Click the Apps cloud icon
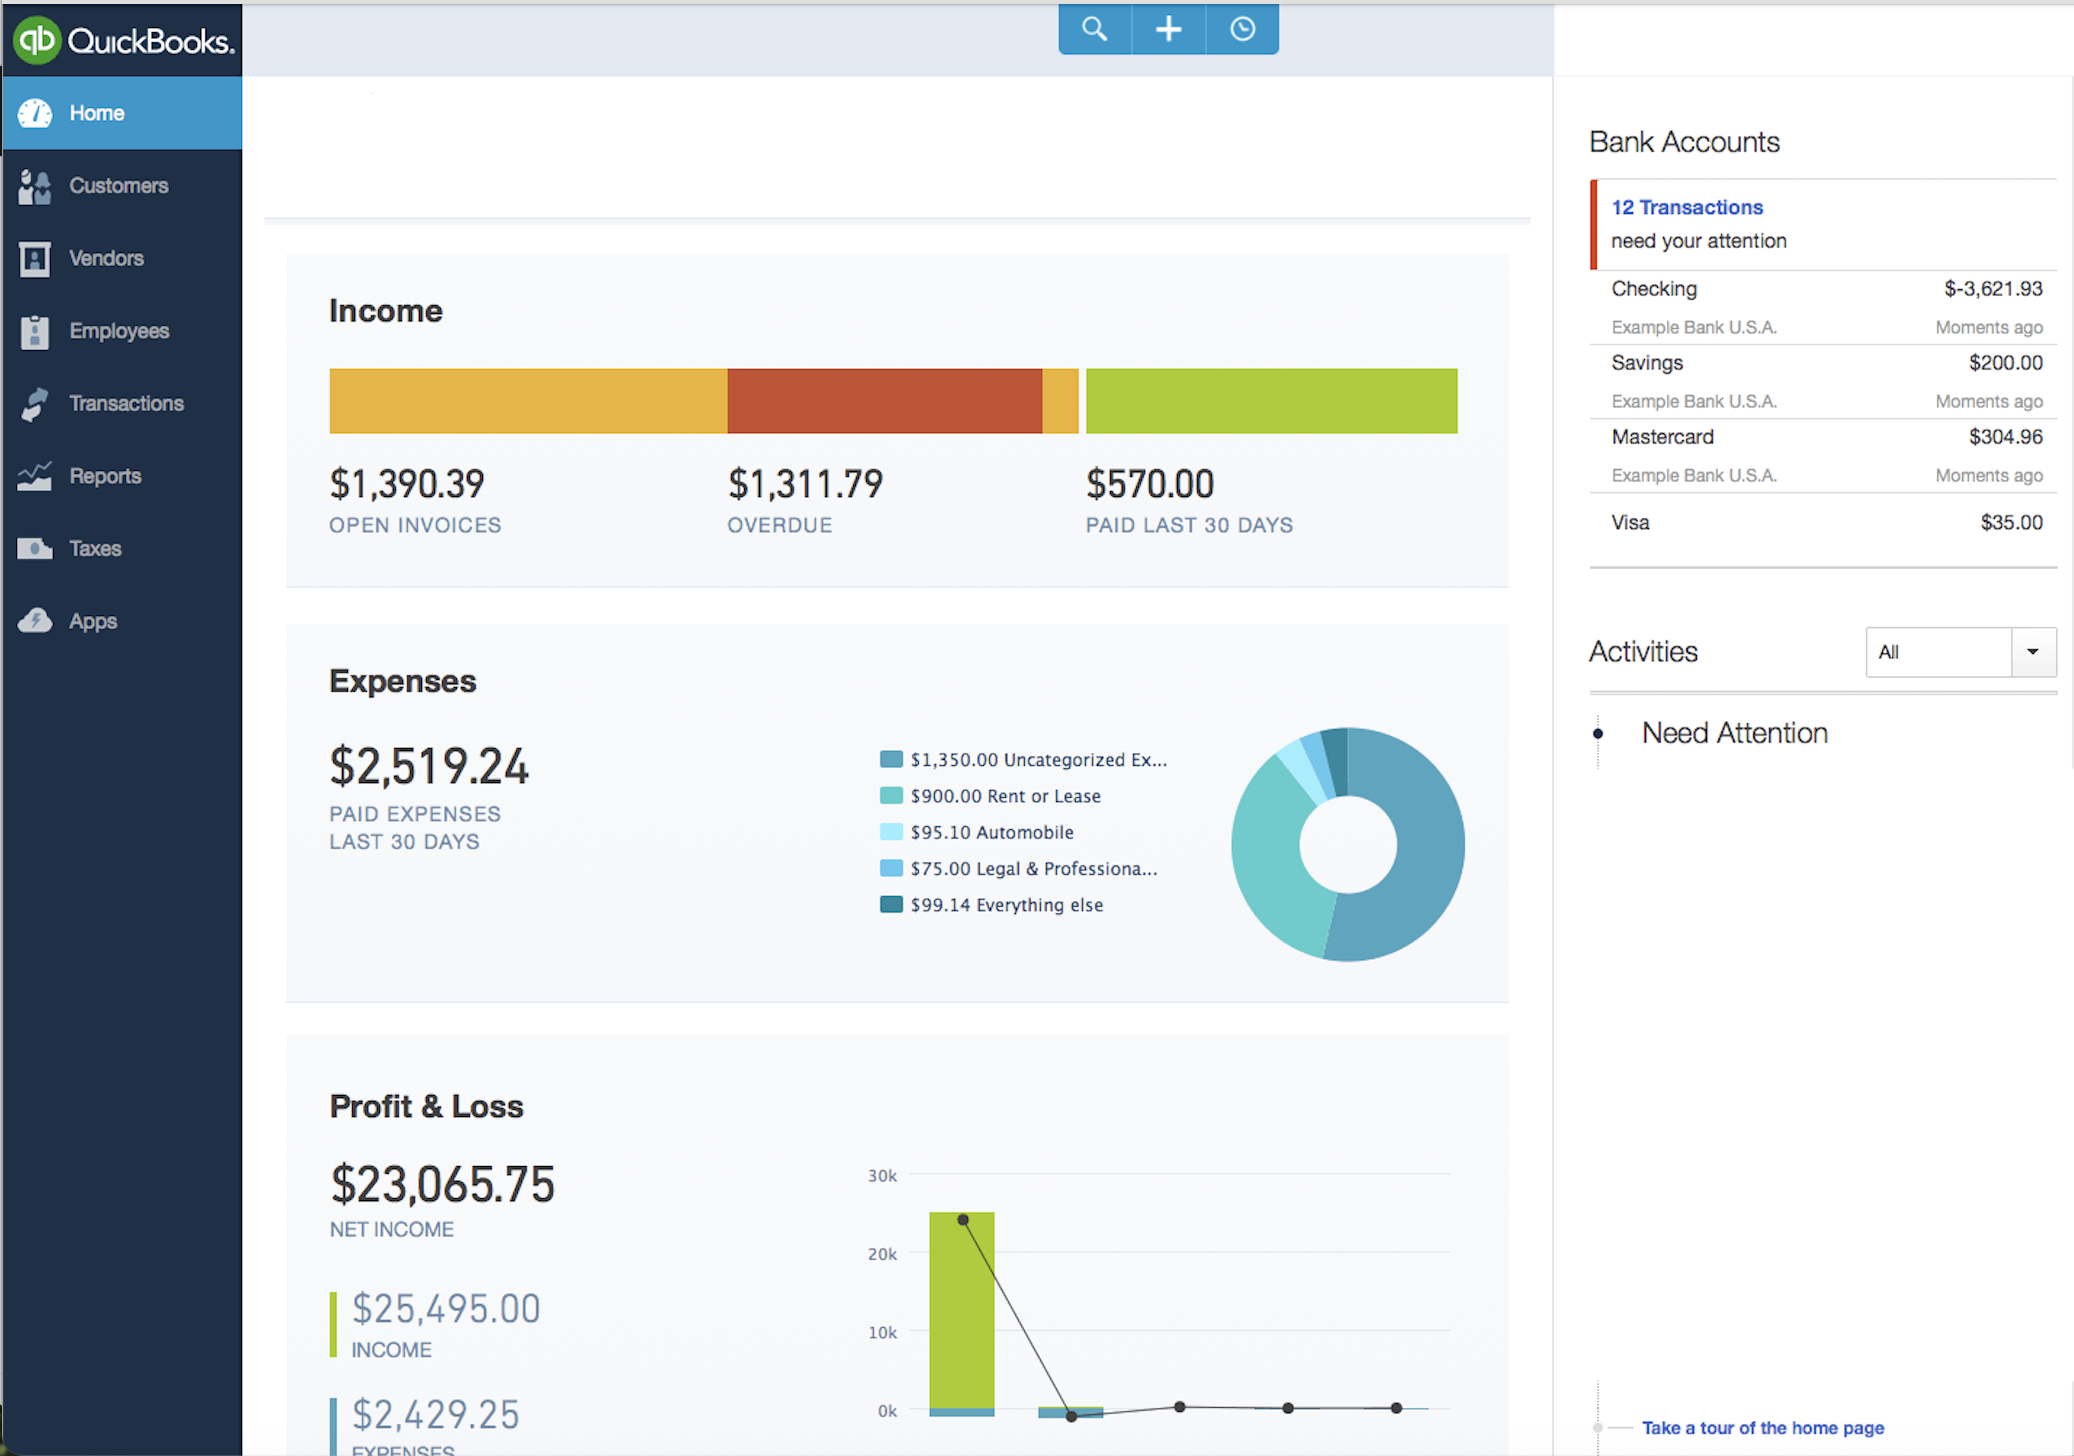 pyautogui.click(x=34, y=621)
